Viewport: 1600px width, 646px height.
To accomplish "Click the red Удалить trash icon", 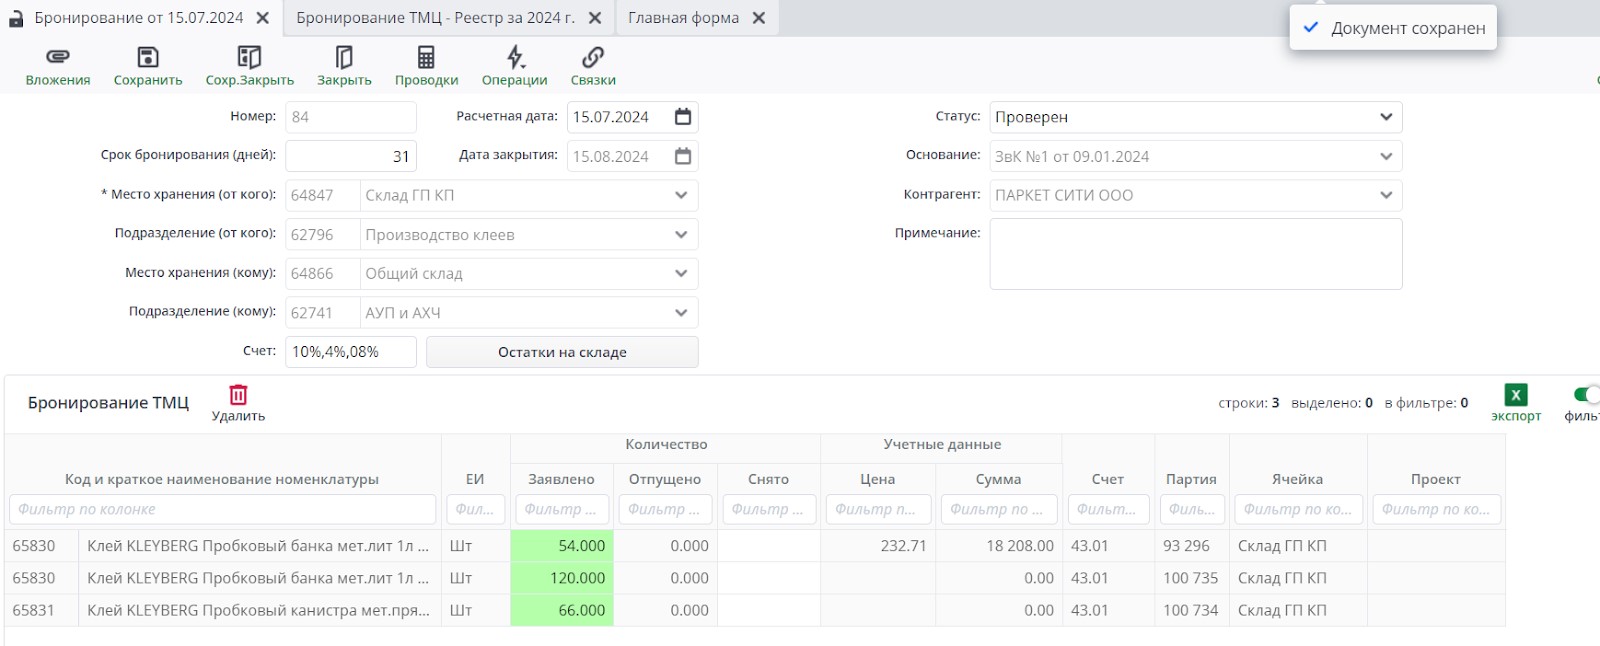I will coord(238,395).
